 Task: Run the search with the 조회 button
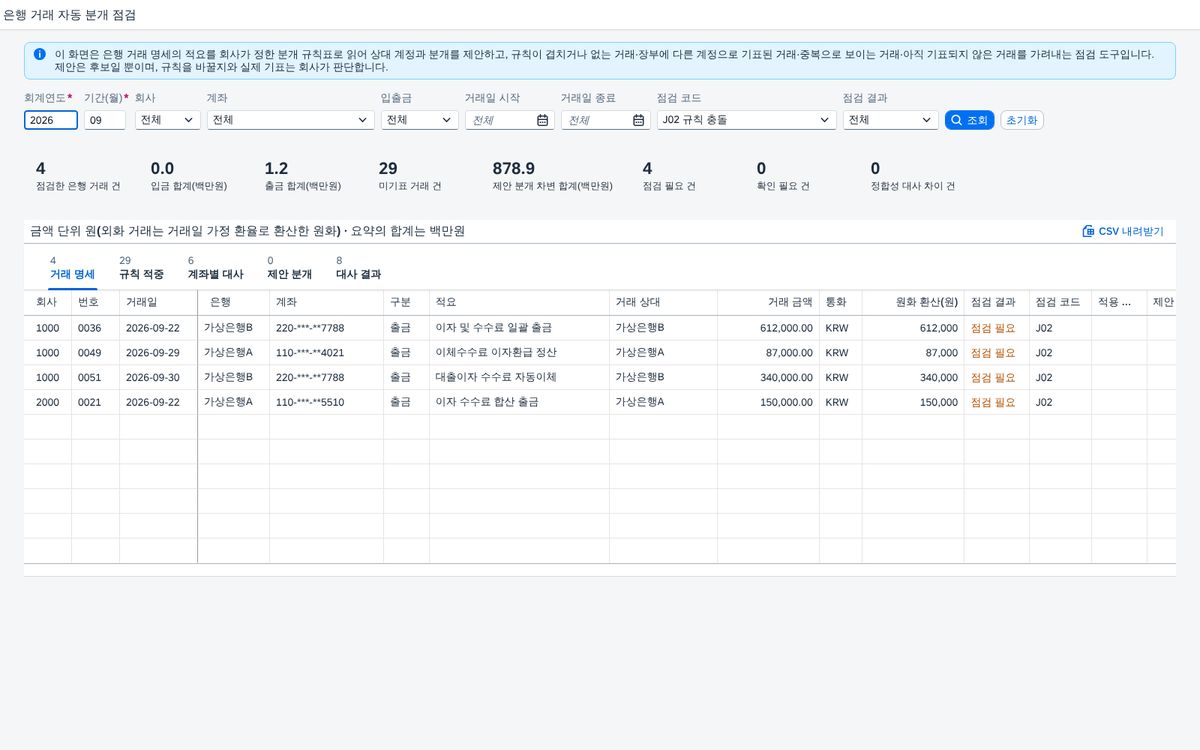pyautogui.click(x=969, y=120)
